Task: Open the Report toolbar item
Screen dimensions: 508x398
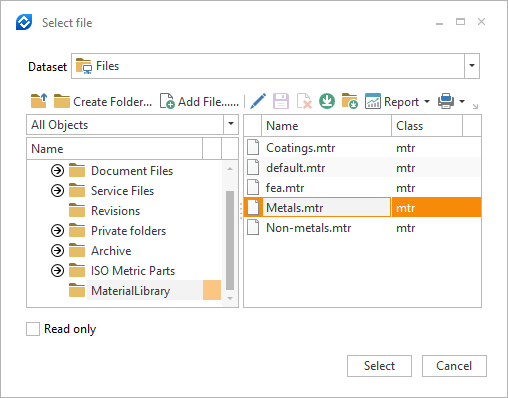Action: click(x=392, y=101)
